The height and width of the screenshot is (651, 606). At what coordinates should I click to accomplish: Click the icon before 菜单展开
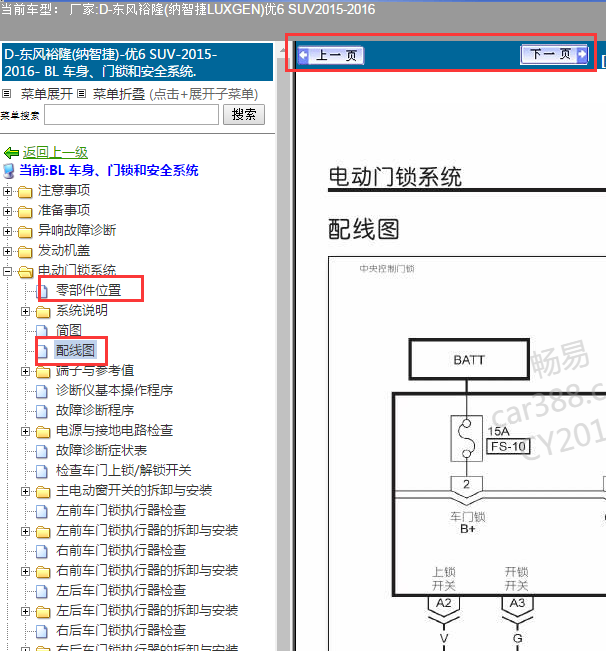6,94
